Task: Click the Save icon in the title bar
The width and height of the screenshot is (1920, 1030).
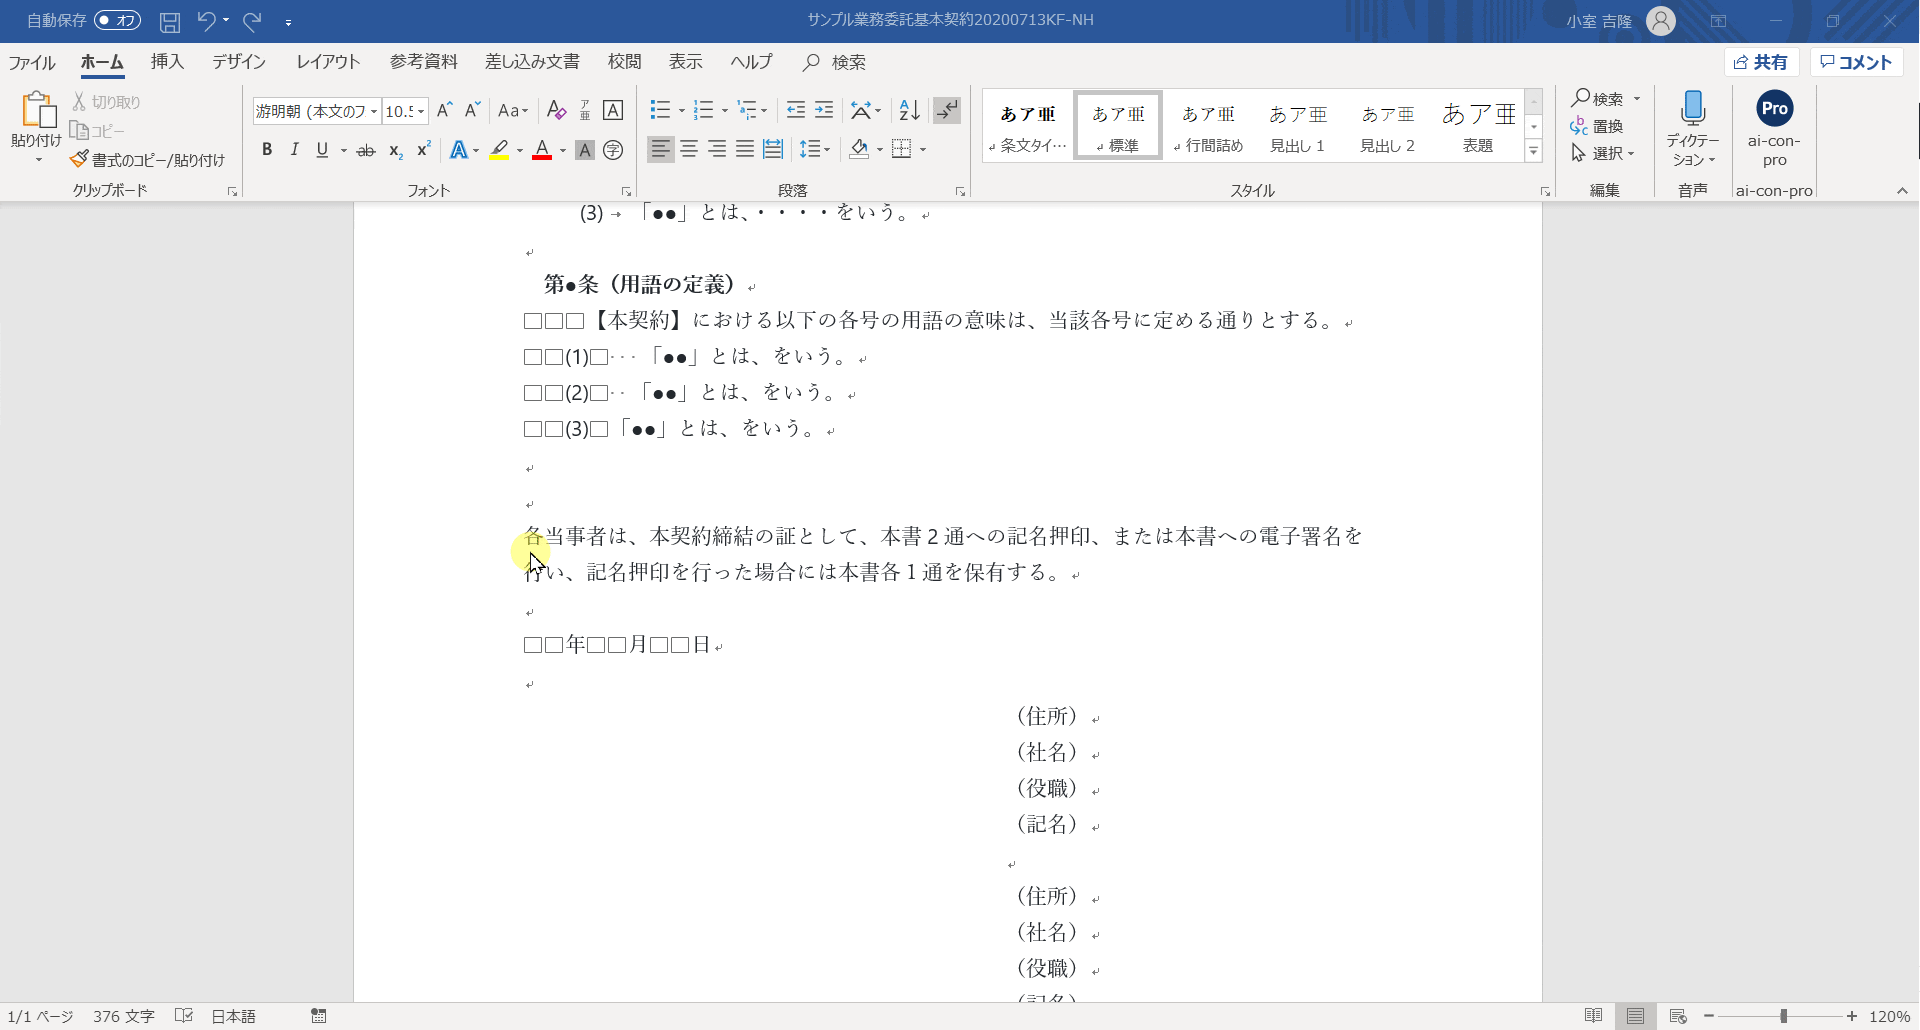Action: click(170, 21)
